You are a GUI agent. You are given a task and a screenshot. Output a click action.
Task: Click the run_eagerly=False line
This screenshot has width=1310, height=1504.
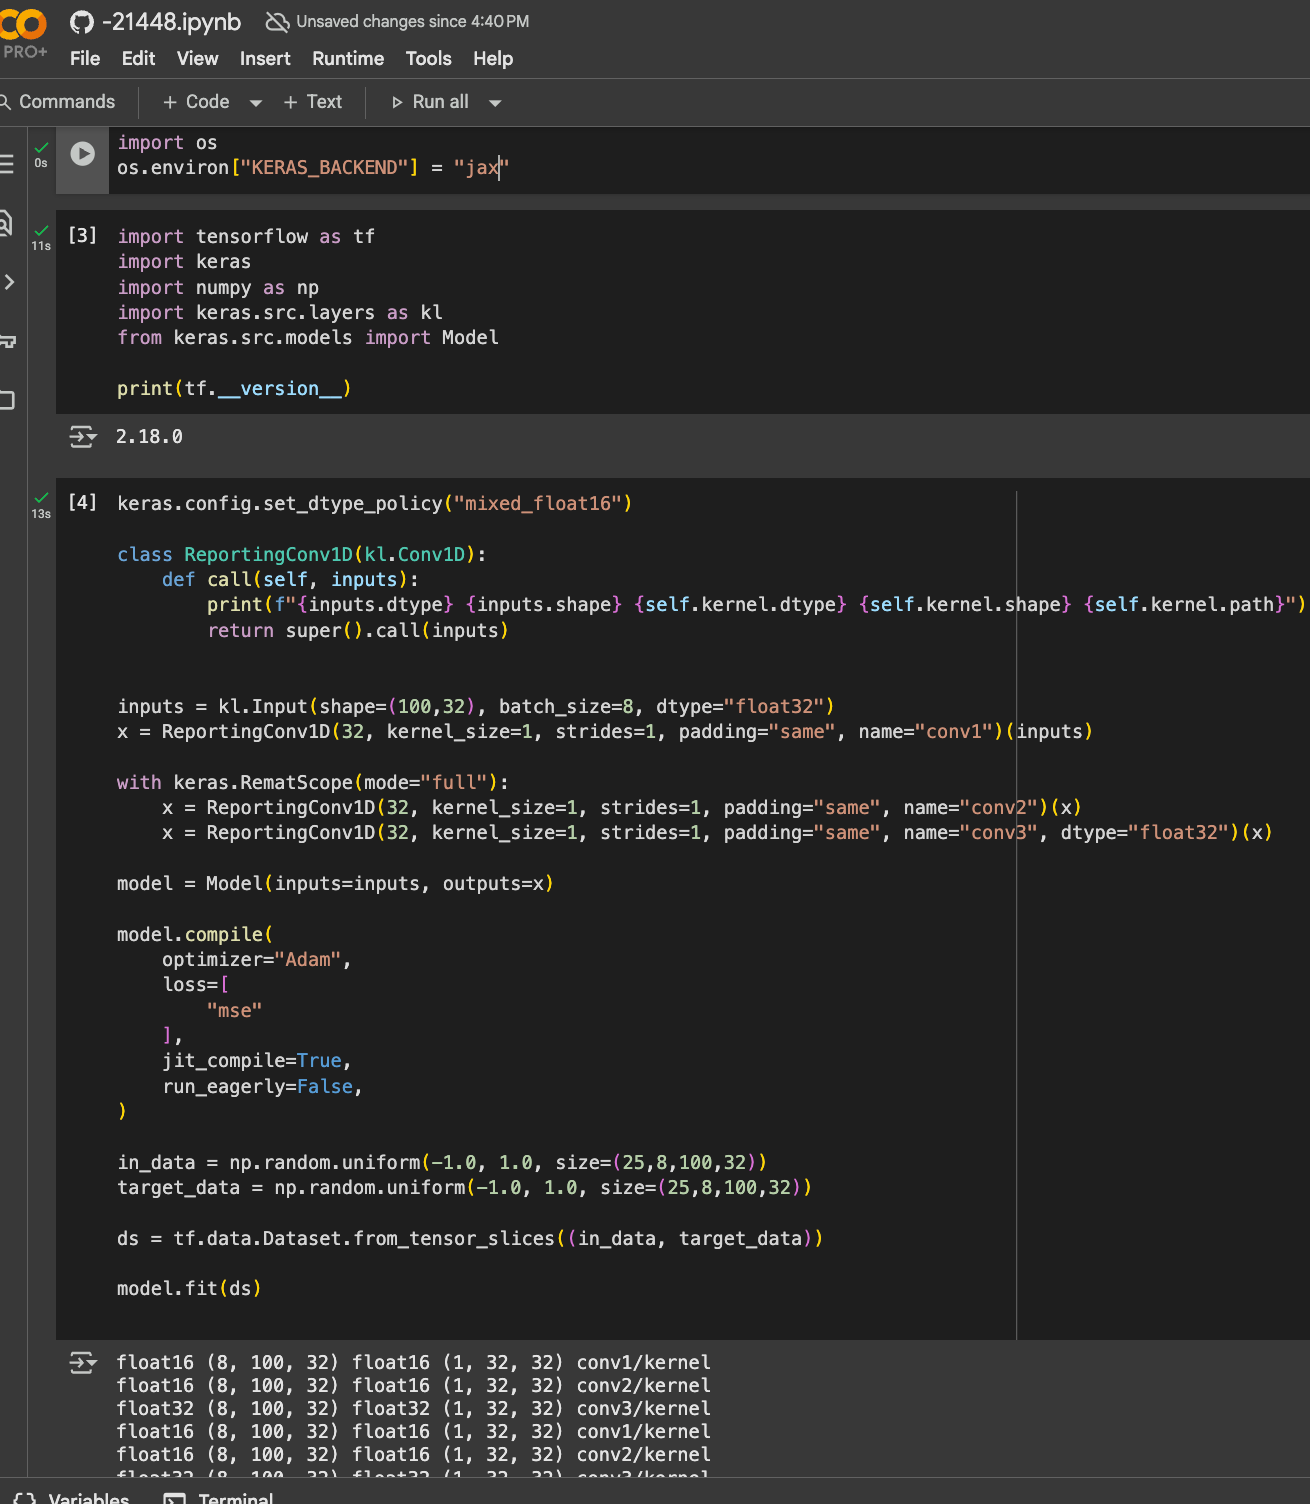[262, 1087]
